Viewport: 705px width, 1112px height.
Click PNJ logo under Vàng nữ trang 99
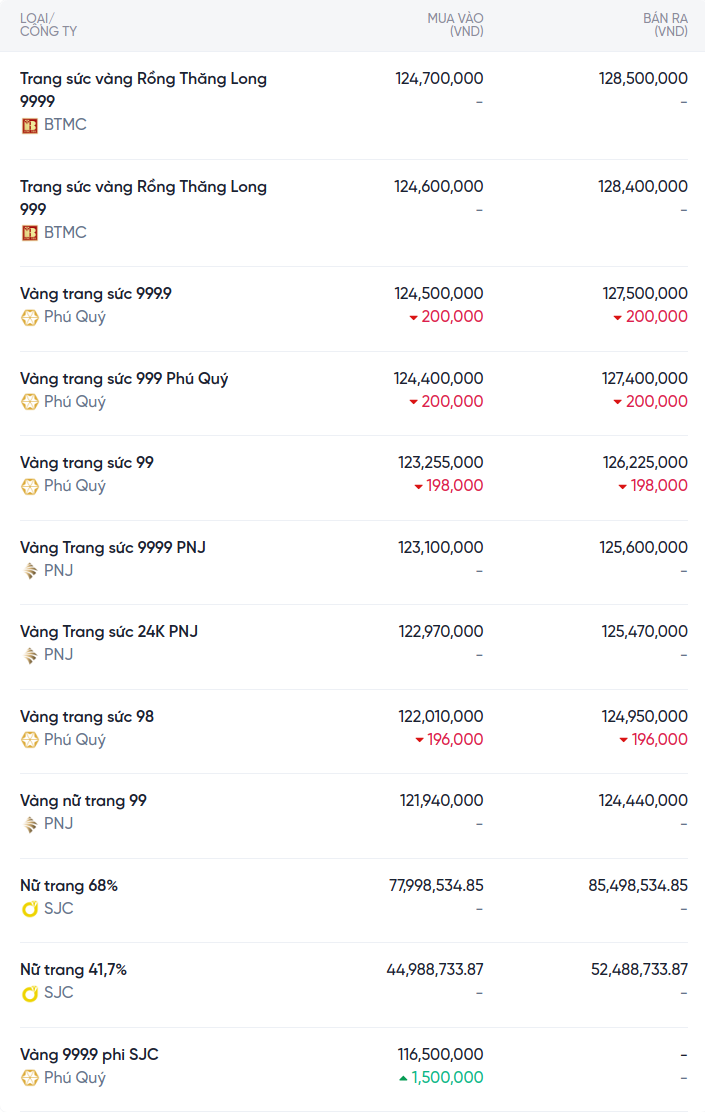30,824
